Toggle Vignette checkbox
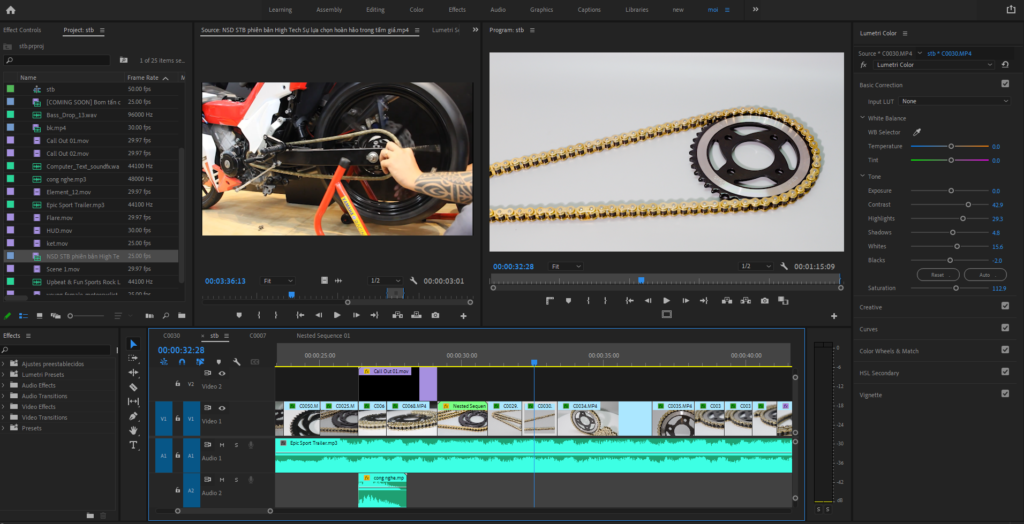Image resolution: width=1024 pixels, height=524 pixels. click(1005, 394)
